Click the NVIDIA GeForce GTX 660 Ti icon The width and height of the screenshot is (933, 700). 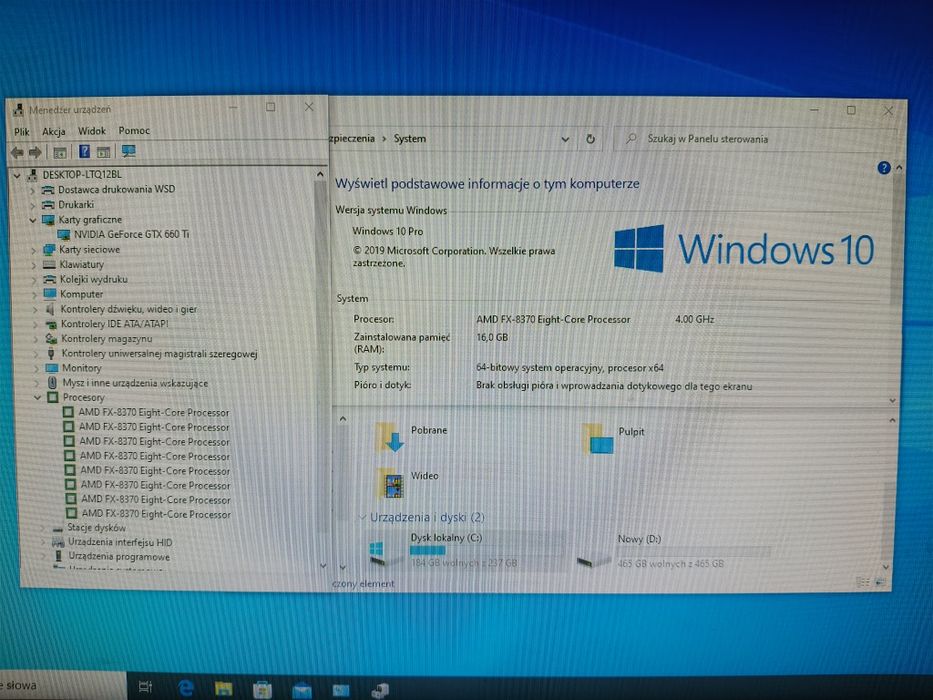pyautogui.click(x=64, y=235)
